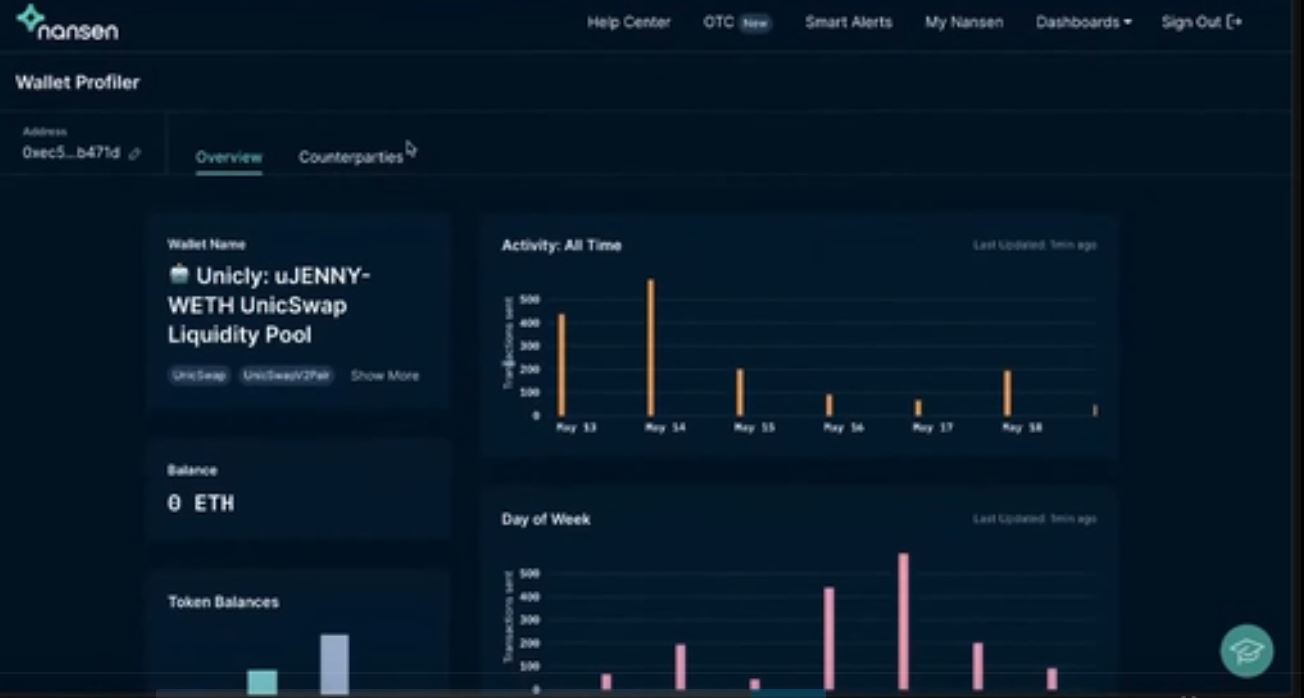This screenshot has width=1304, height=698.
Task: Select the 0 ETH balance value
Action: coord(201,503)
